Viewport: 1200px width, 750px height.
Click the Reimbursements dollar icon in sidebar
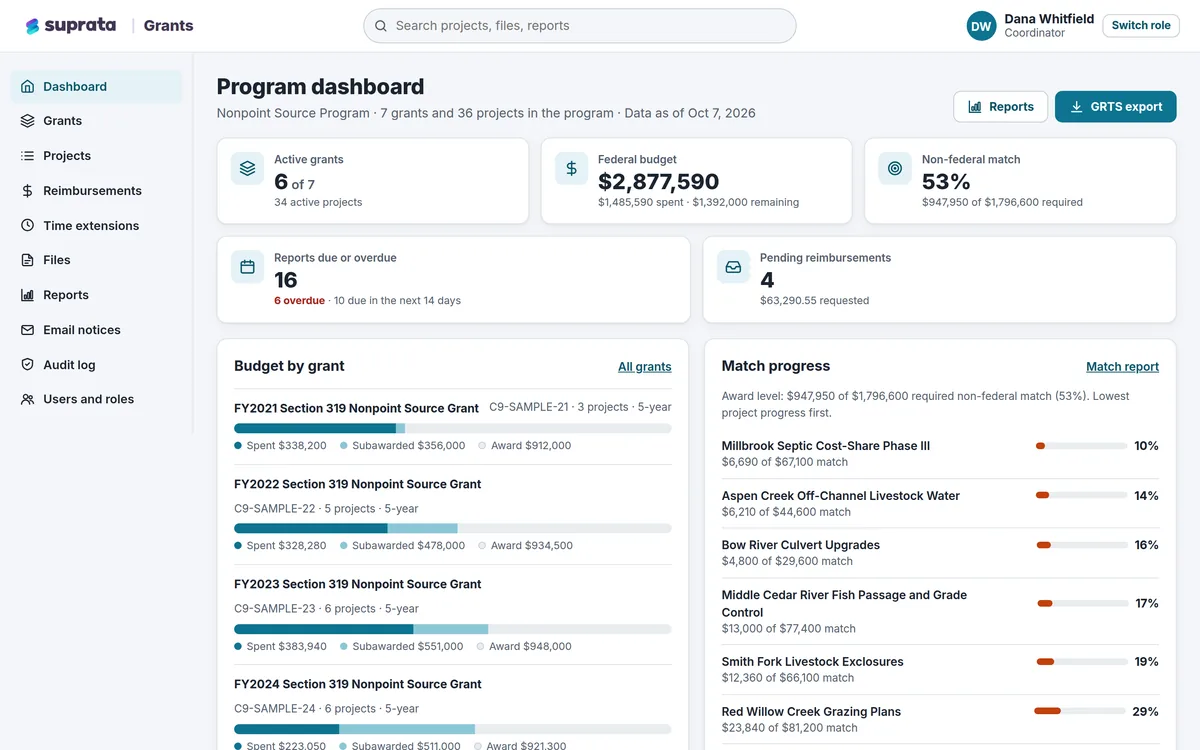[27, 190]
